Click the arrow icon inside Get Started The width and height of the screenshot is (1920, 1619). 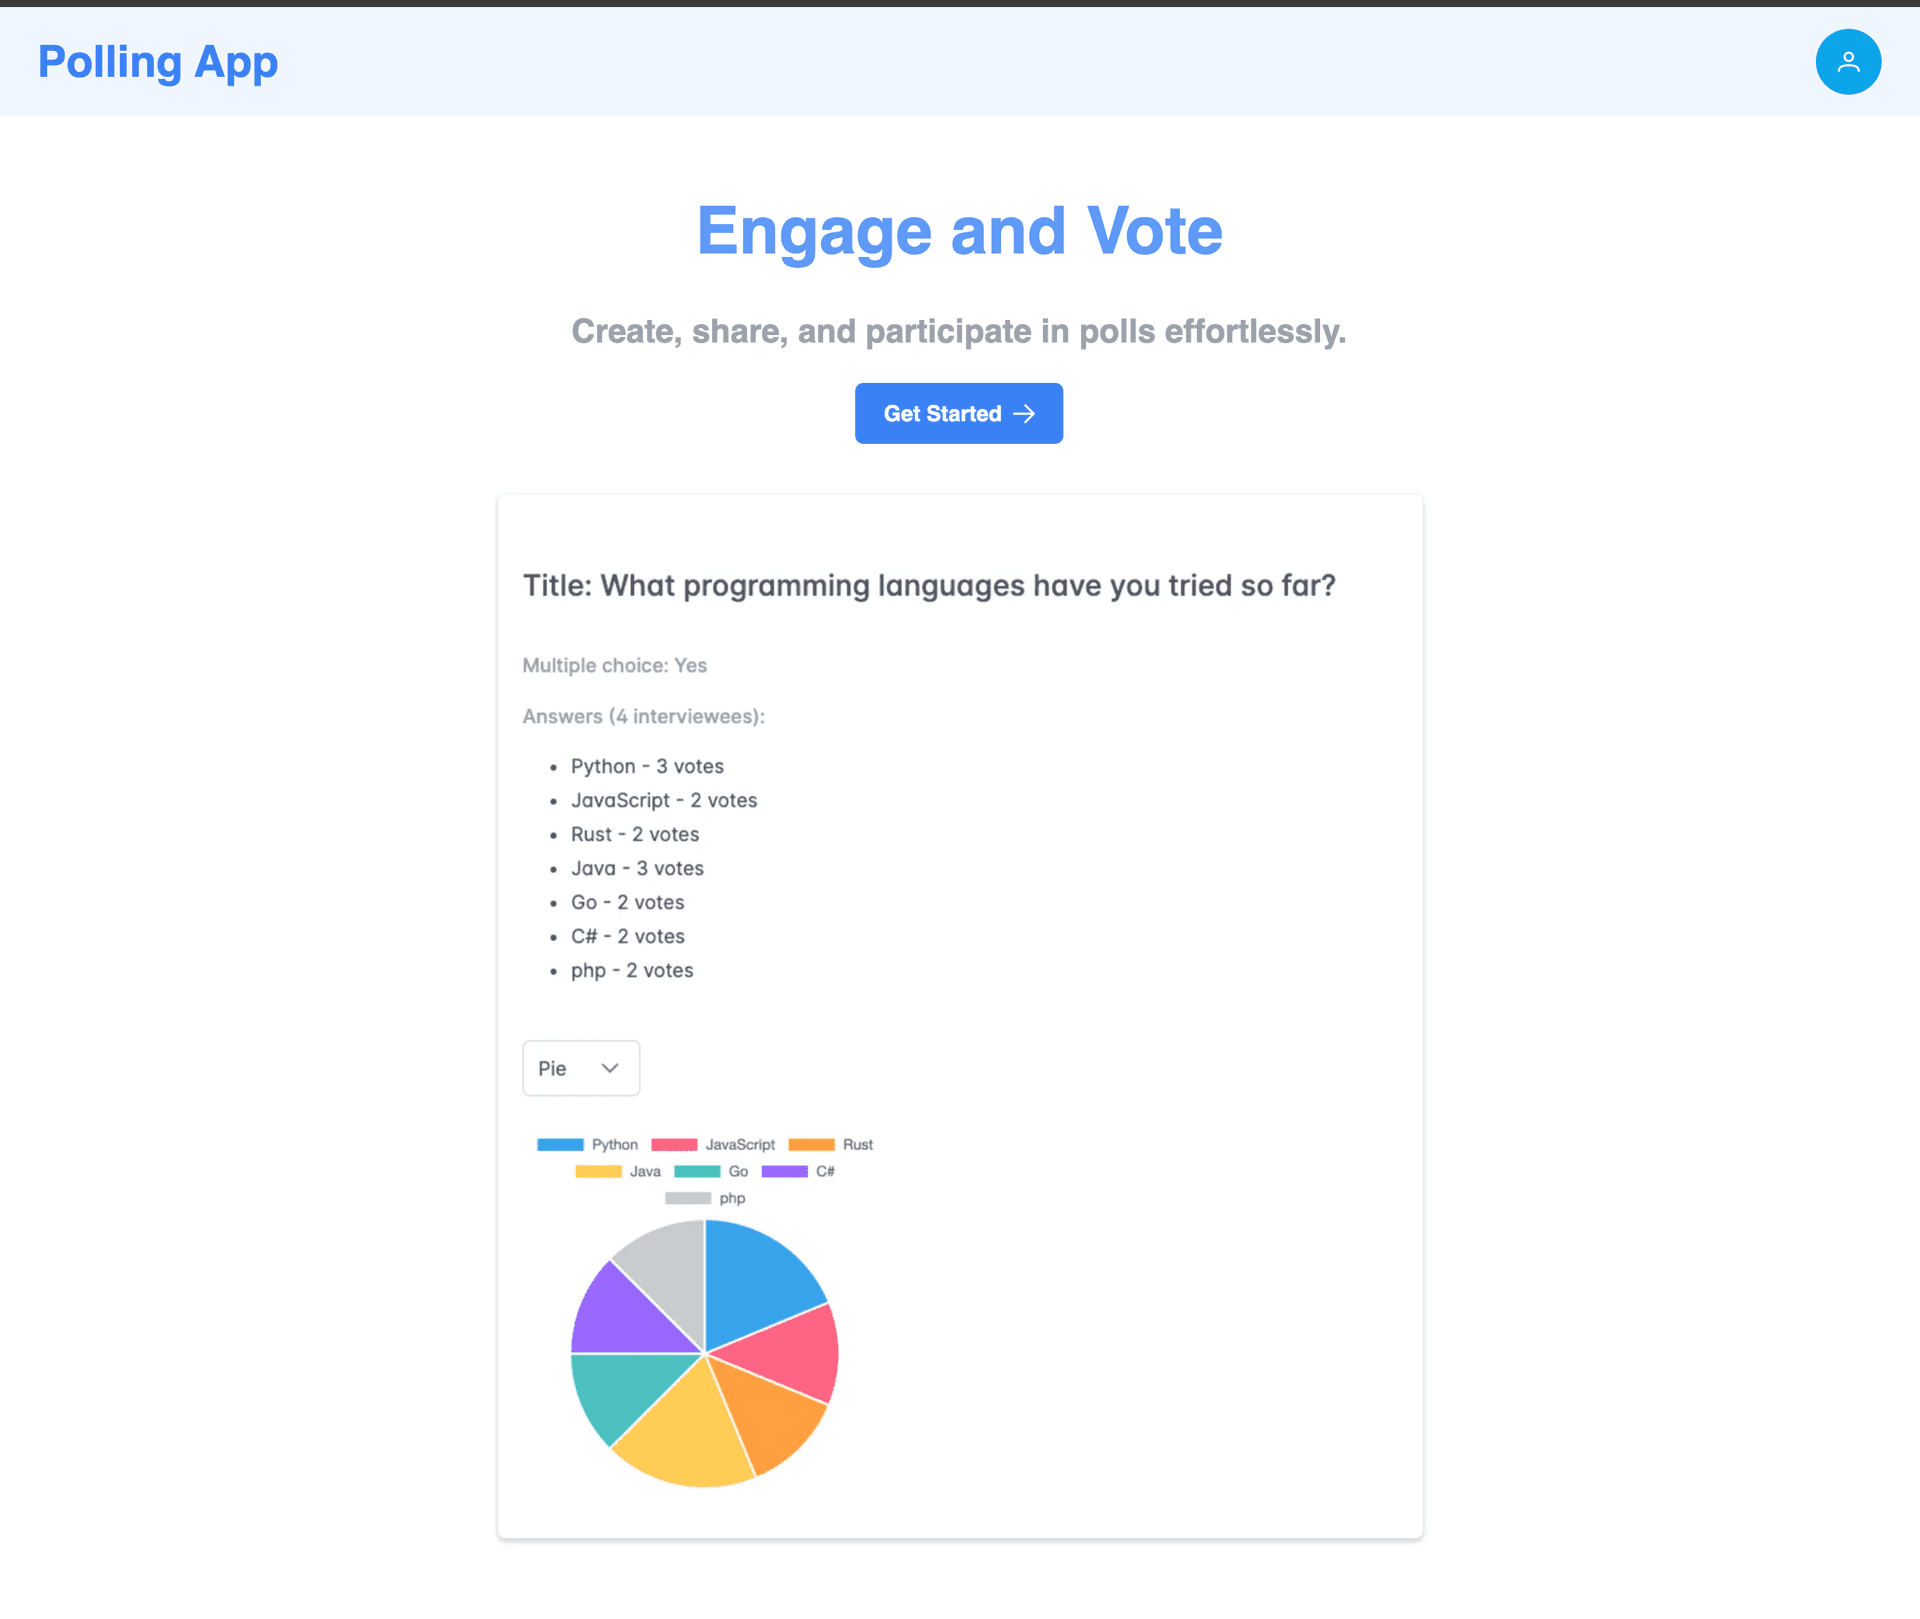pyautogui.click(x=1026, y=413)
